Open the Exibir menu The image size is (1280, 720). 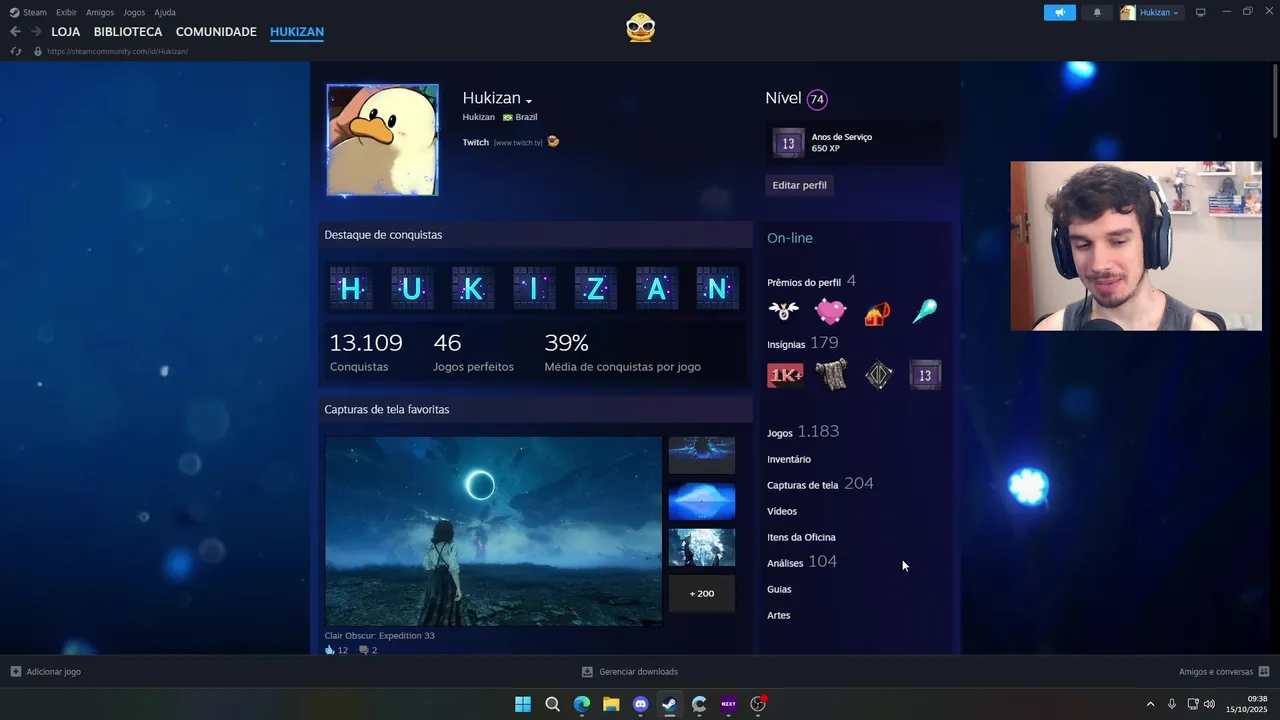[x=66, y=13]
